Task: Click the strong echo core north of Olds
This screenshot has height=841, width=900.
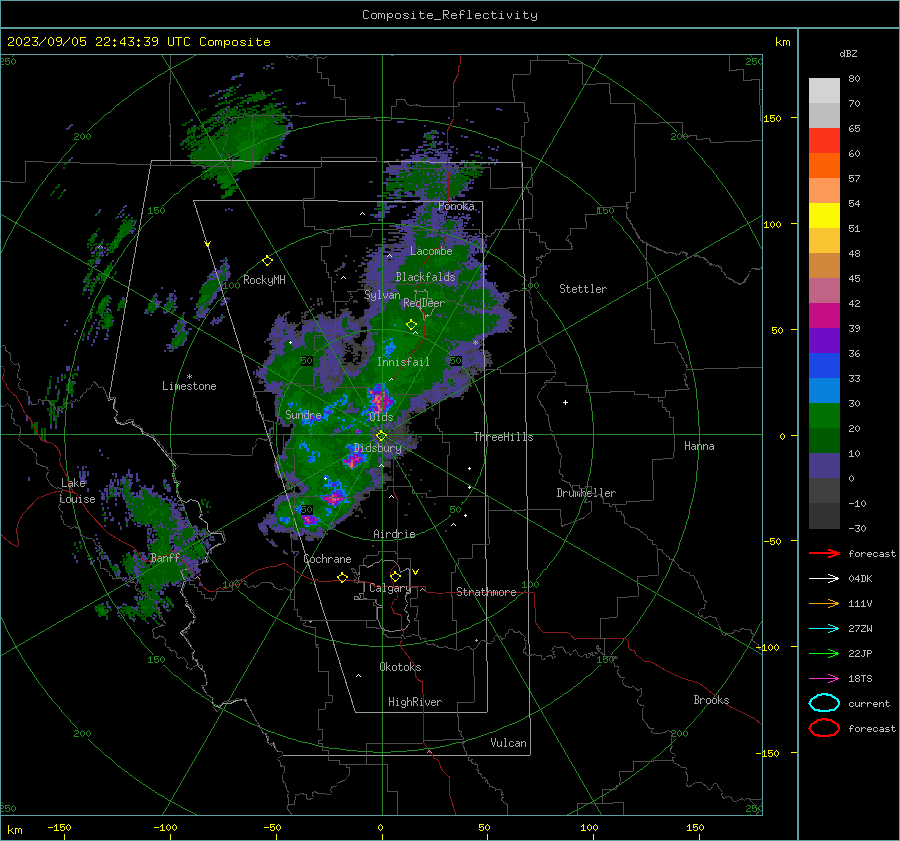Action: coord(379,400)
